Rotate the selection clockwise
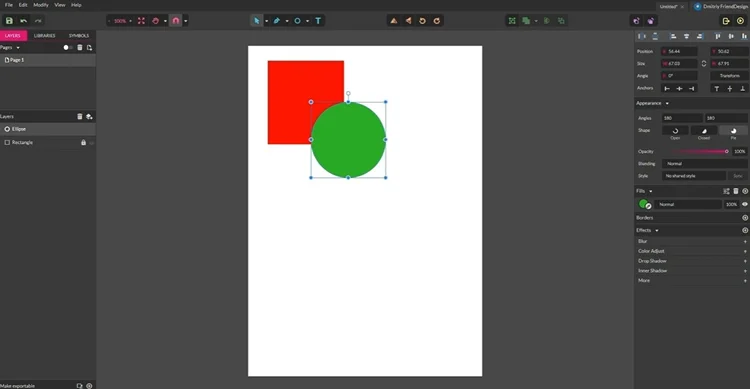The height and width of the screenshot is (389, 750). [x=437, y=21]
